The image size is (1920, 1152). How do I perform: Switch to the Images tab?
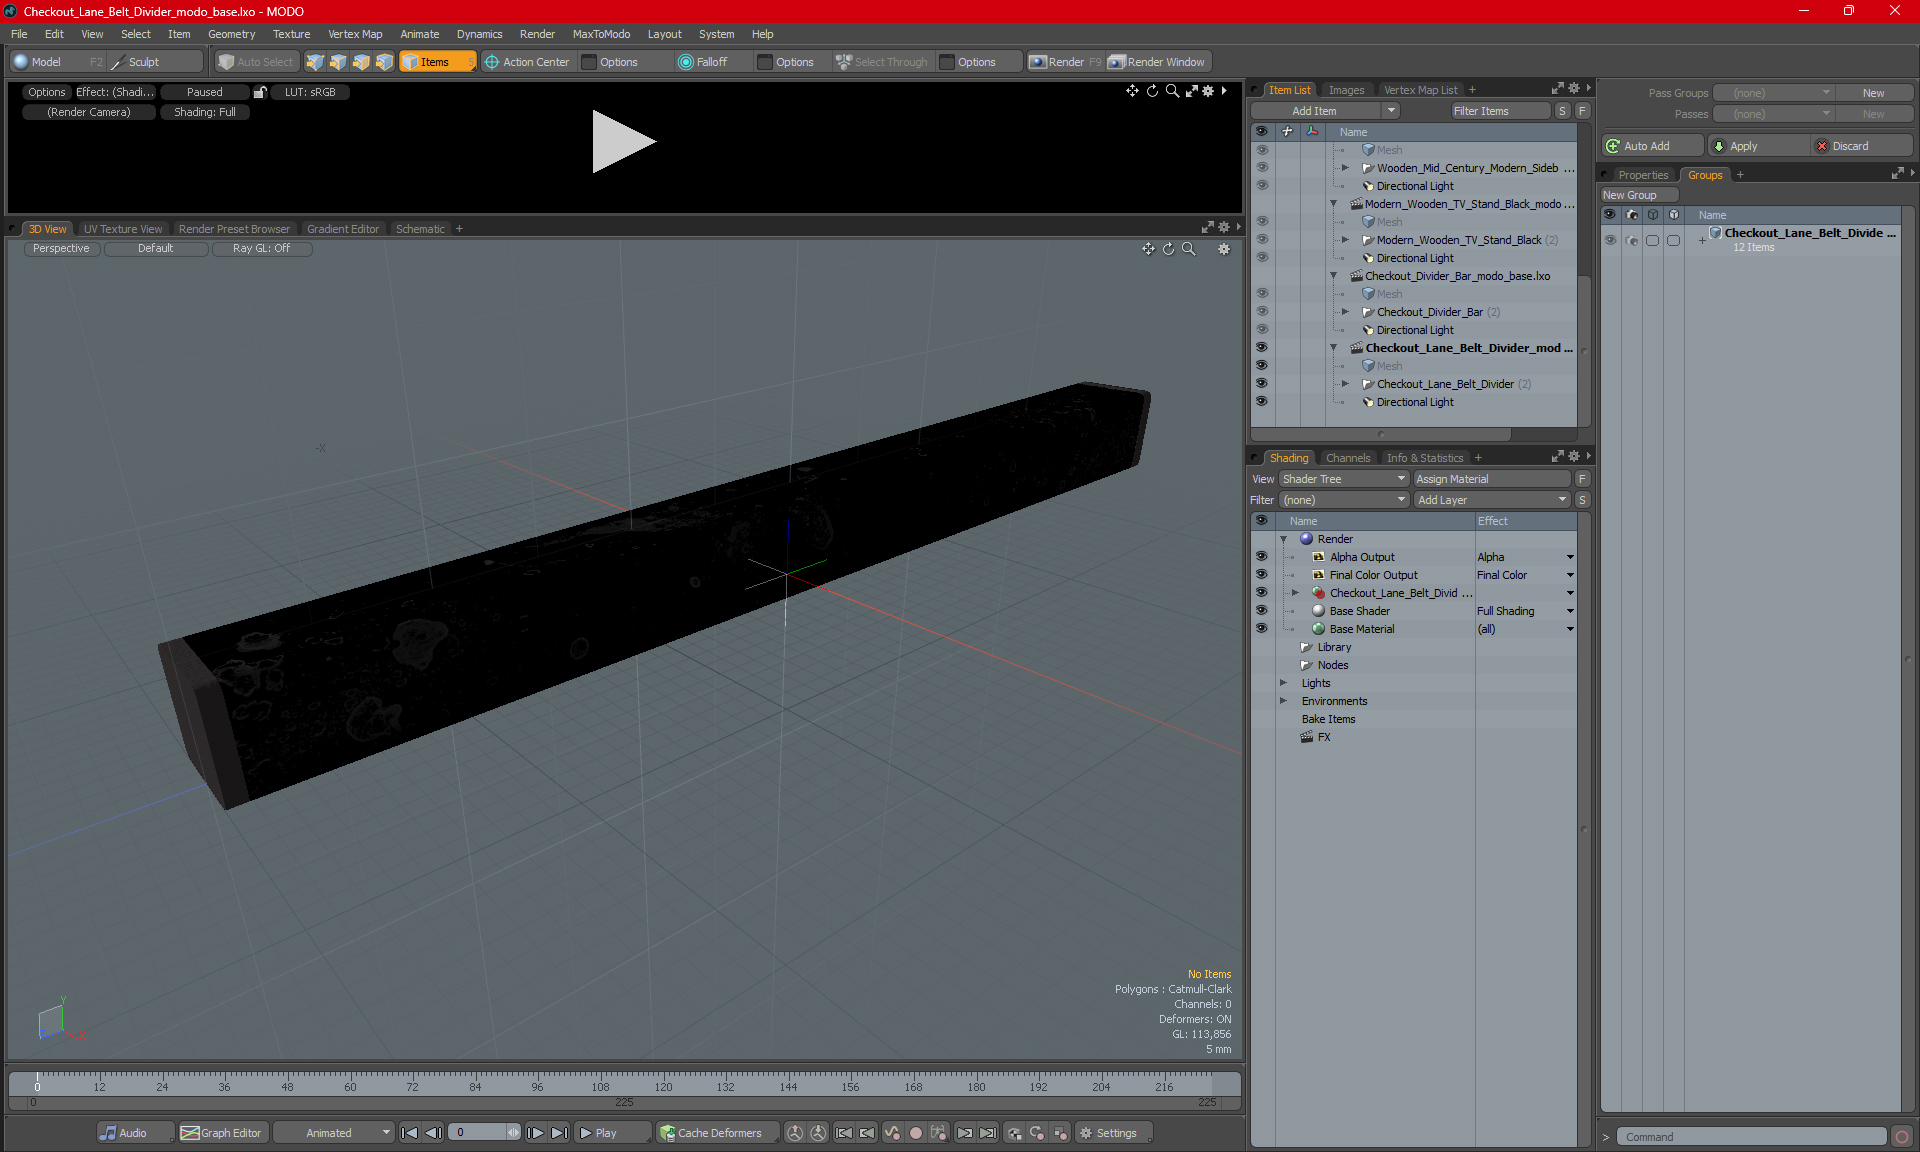[1346, 90]
